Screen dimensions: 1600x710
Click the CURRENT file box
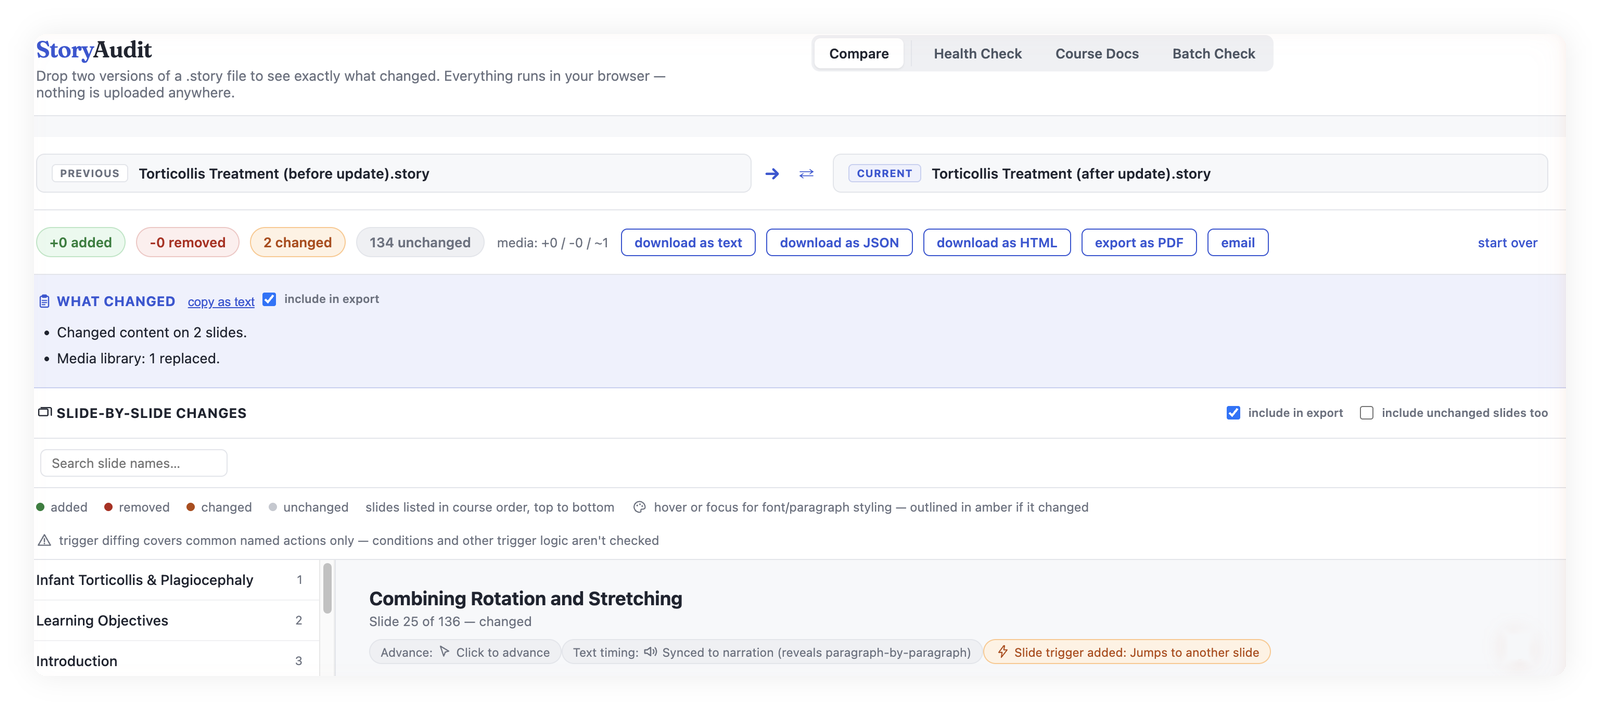[1190, 174]
